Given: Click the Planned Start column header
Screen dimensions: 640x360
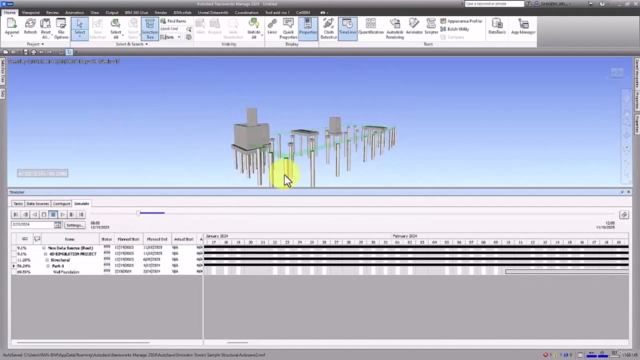Looking at the screenshot, I should (x=128, y=239).
